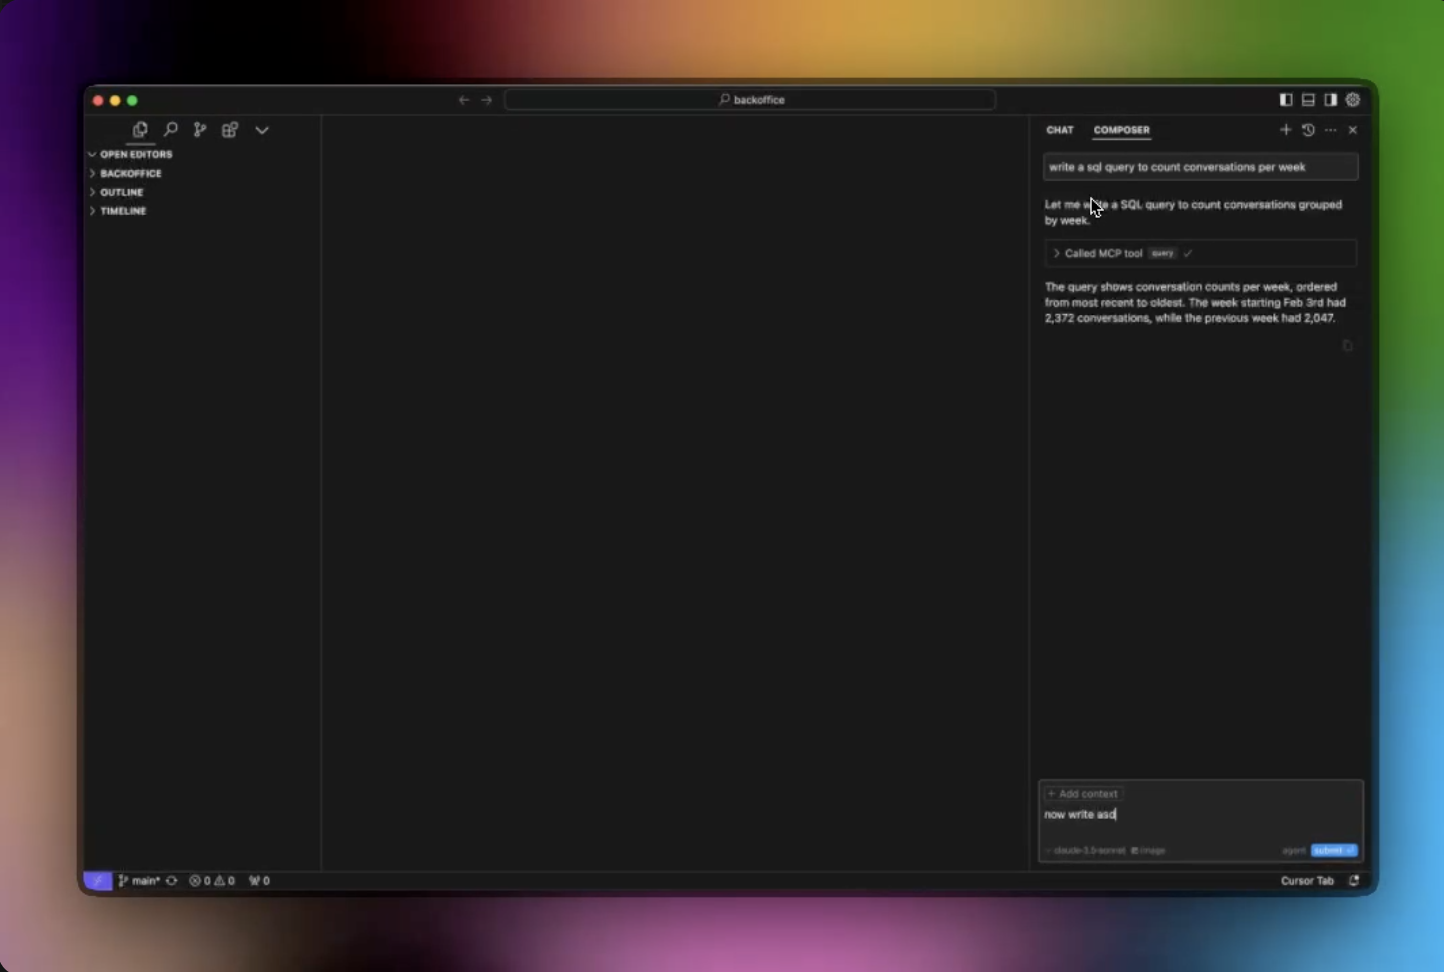1444x972 pixels.
Task: Switch to the CHAT tab
Action: [x=1059, y=130]
